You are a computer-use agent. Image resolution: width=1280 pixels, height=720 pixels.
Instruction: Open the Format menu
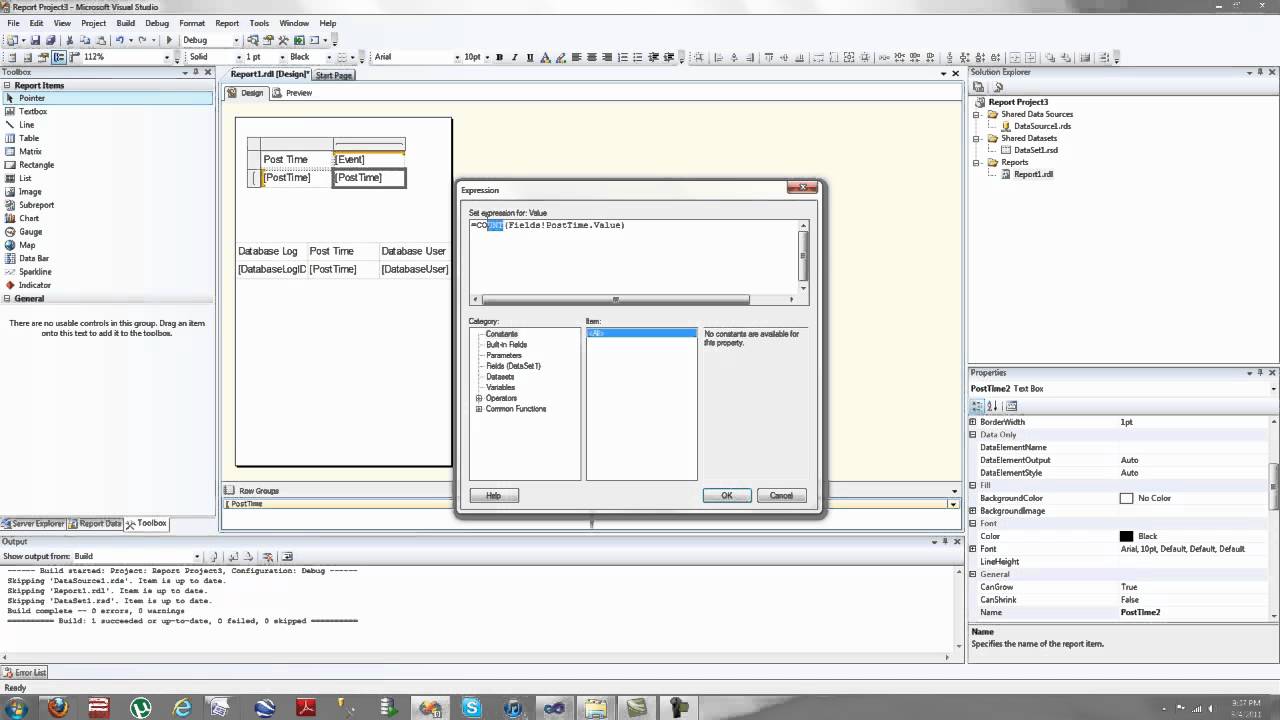(192, 23)
